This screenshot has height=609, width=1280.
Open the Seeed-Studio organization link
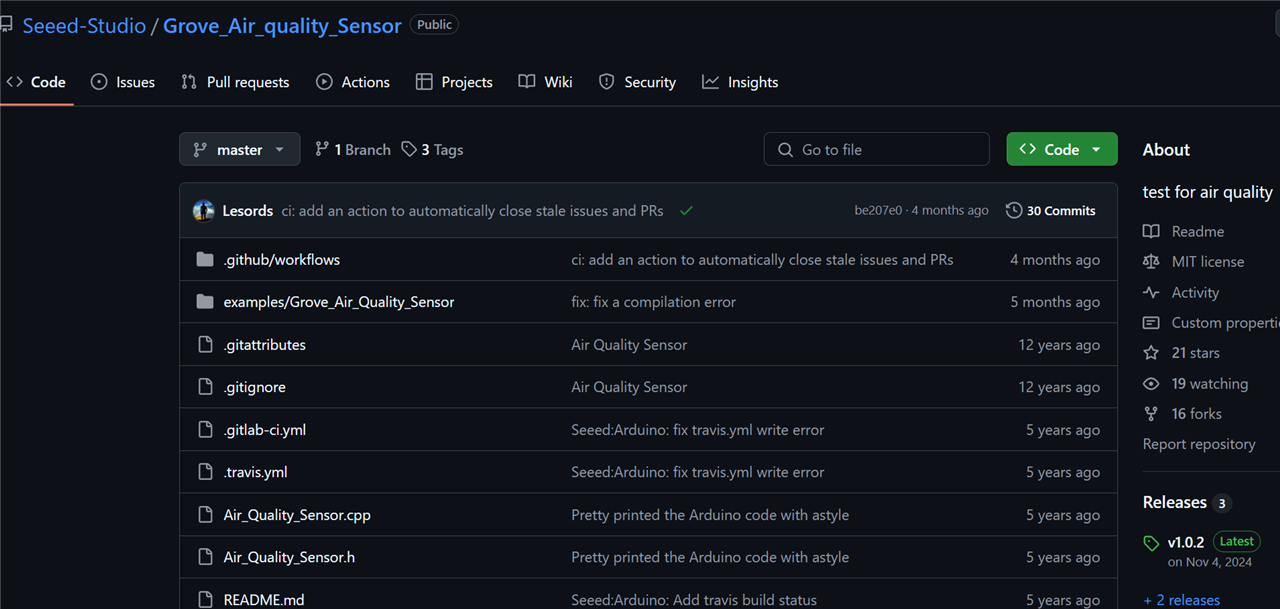click(x=84, y=26)
